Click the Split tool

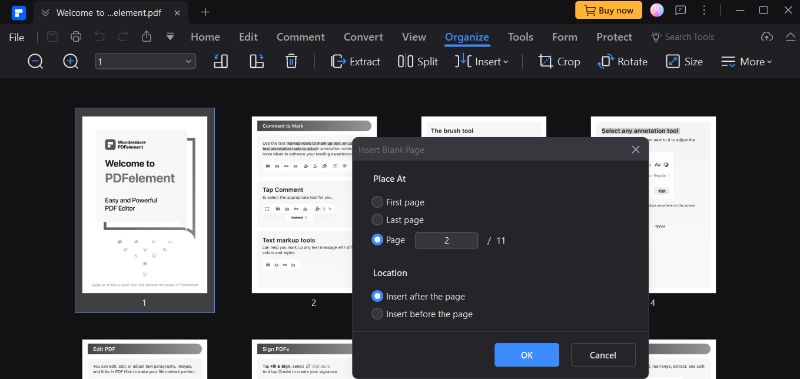pos(418,62)
